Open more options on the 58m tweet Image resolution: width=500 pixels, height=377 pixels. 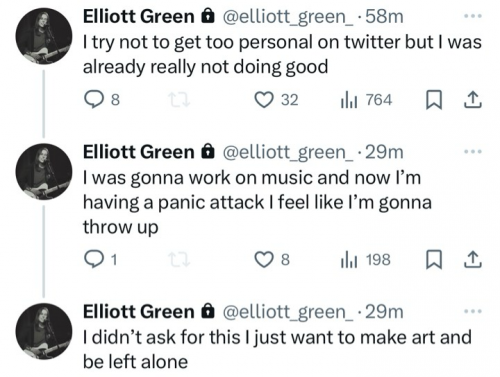[473, 16]
